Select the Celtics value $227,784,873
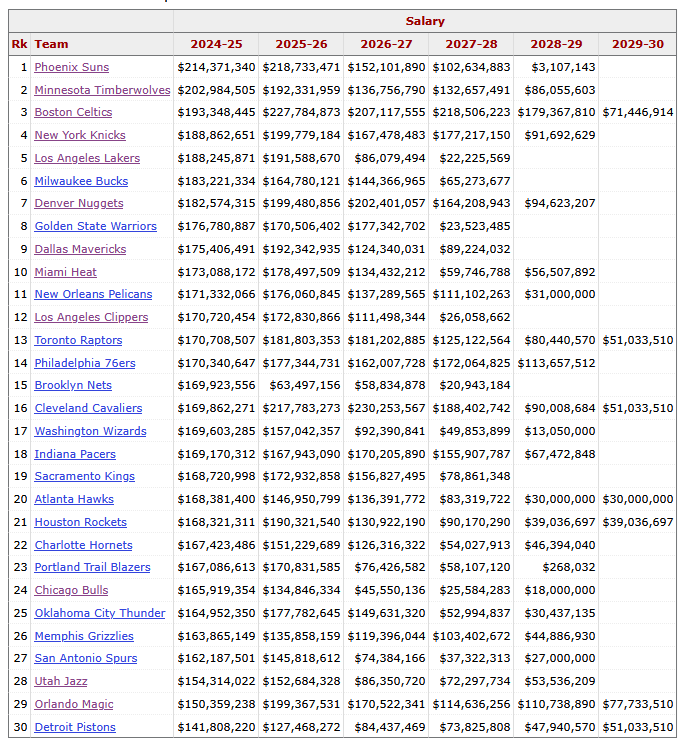 click(x=301, y=112)
